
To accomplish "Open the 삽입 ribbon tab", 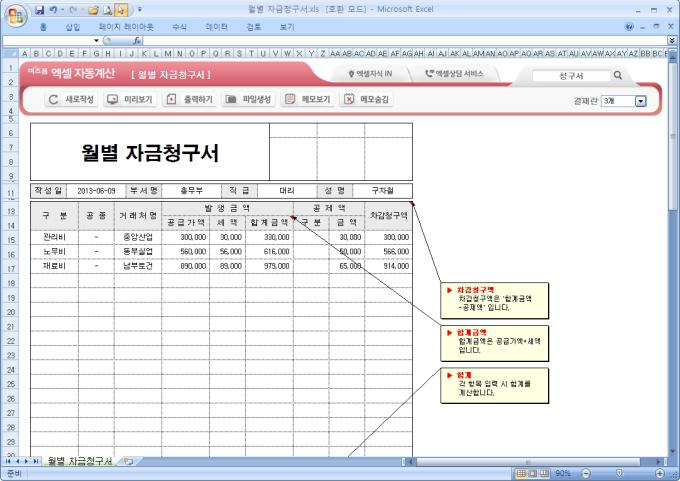I will click(72, 27).
